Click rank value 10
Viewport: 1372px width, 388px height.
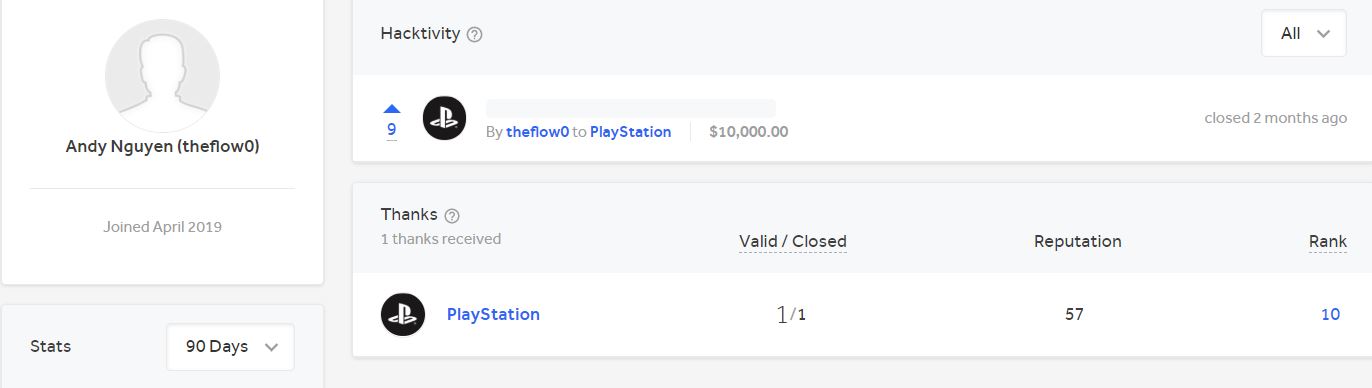click(x=1330, y=314)
